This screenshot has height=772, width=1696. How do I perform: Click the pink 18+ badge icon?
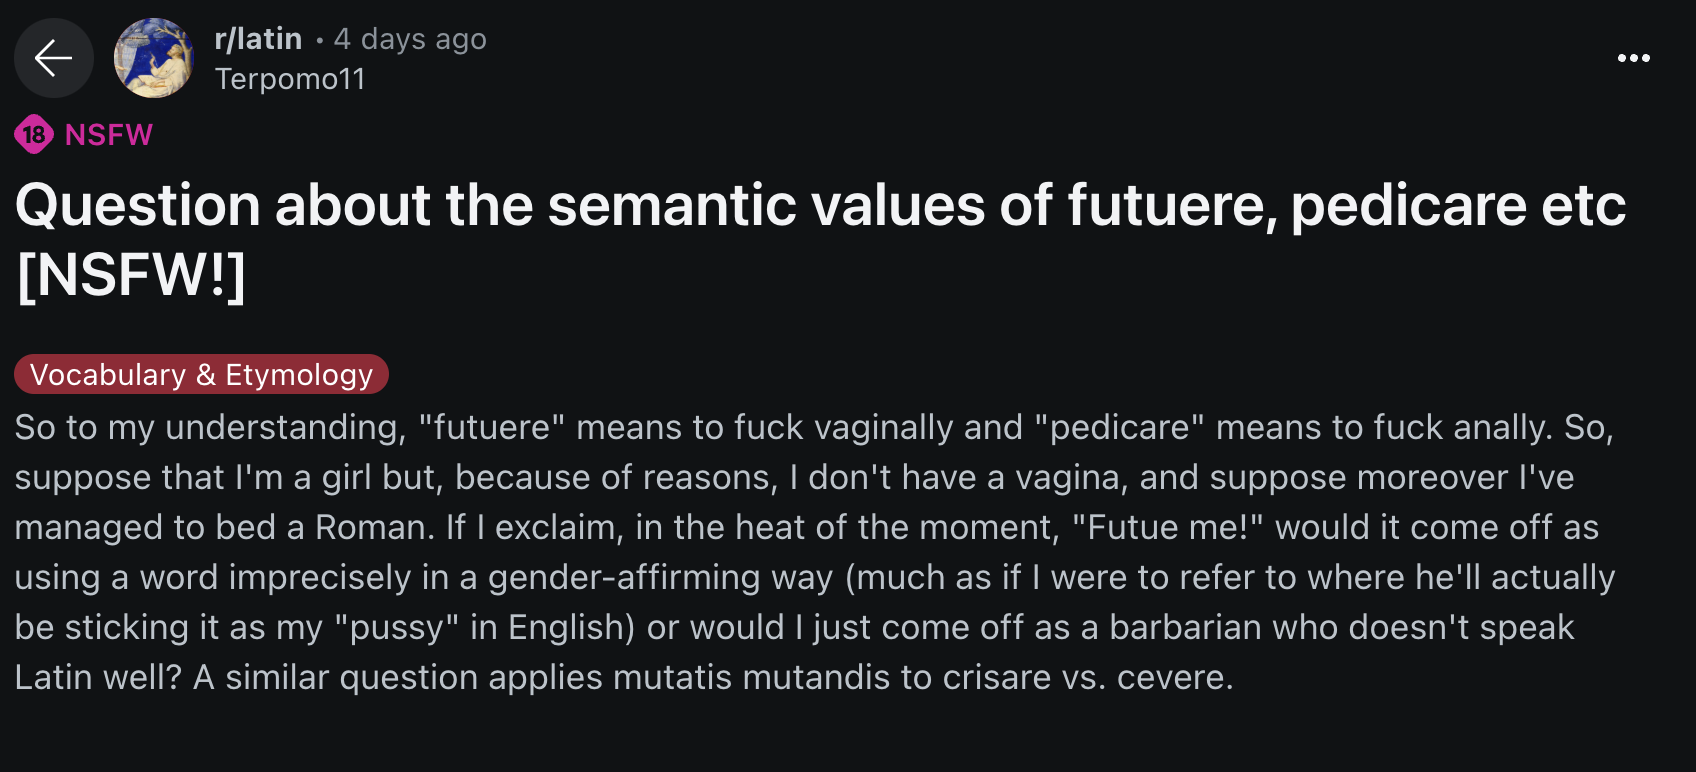point(33,134)
